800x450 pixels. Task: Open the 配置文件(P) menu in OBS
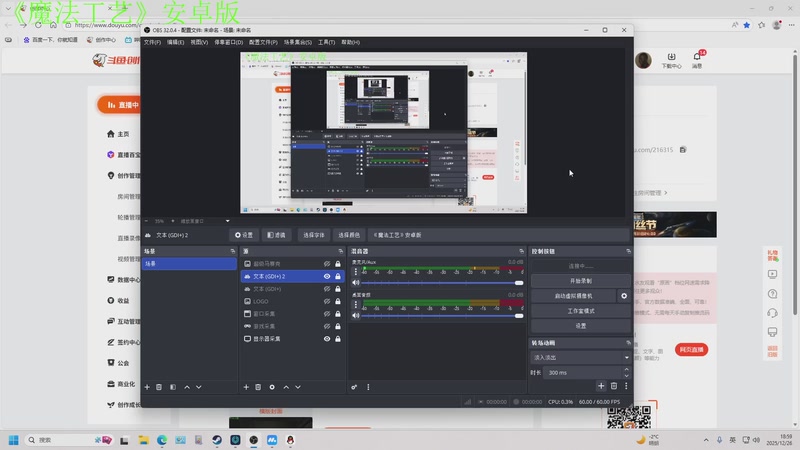pyautogui.click(x=263, y=42)
